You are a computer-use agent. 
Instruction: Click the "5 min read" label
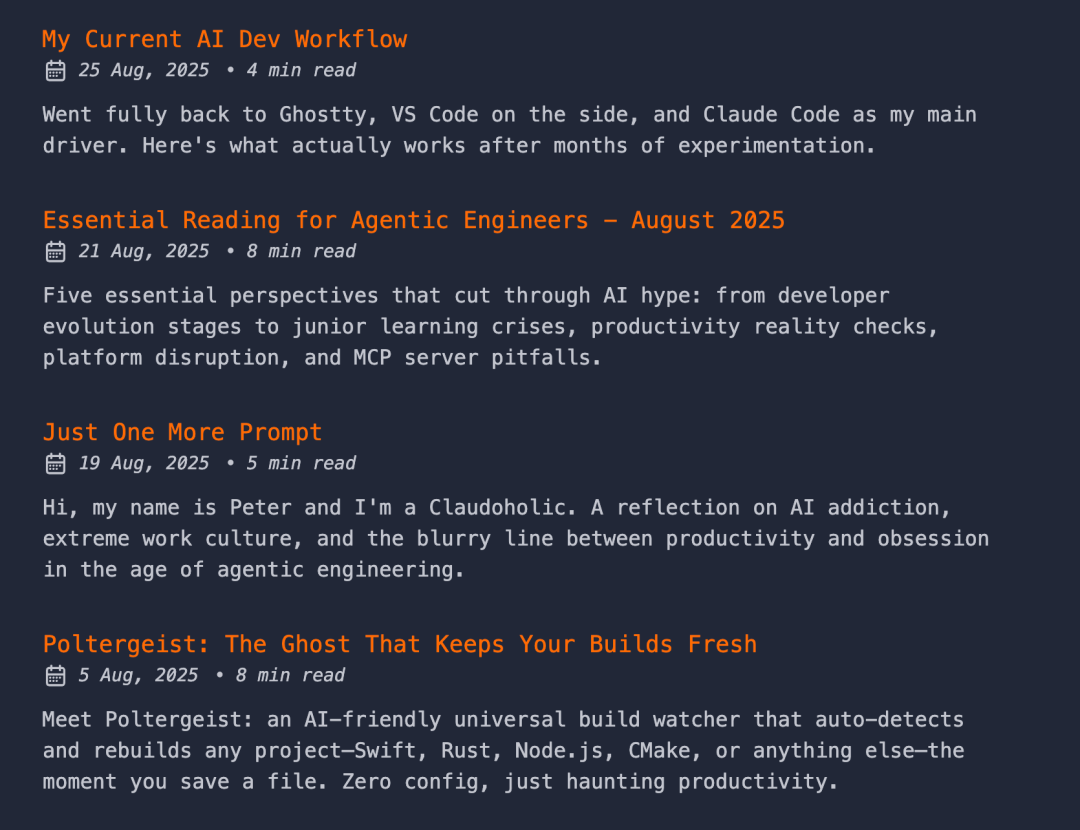[x=301, y=463]
